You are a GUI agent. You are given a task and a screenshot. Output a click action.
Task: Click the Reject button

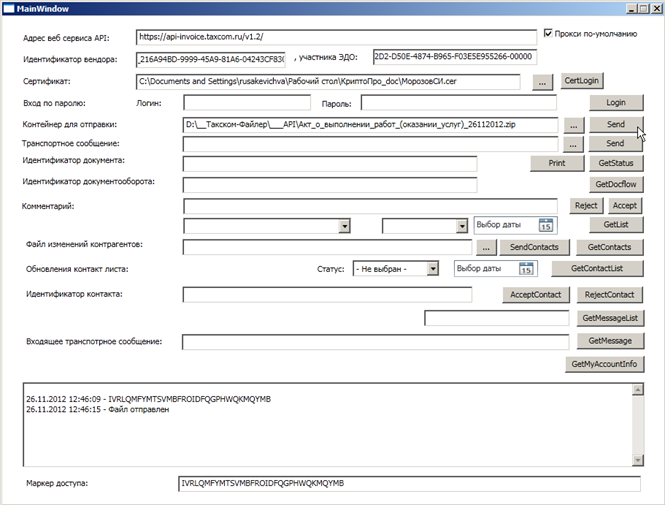point(585,205)
